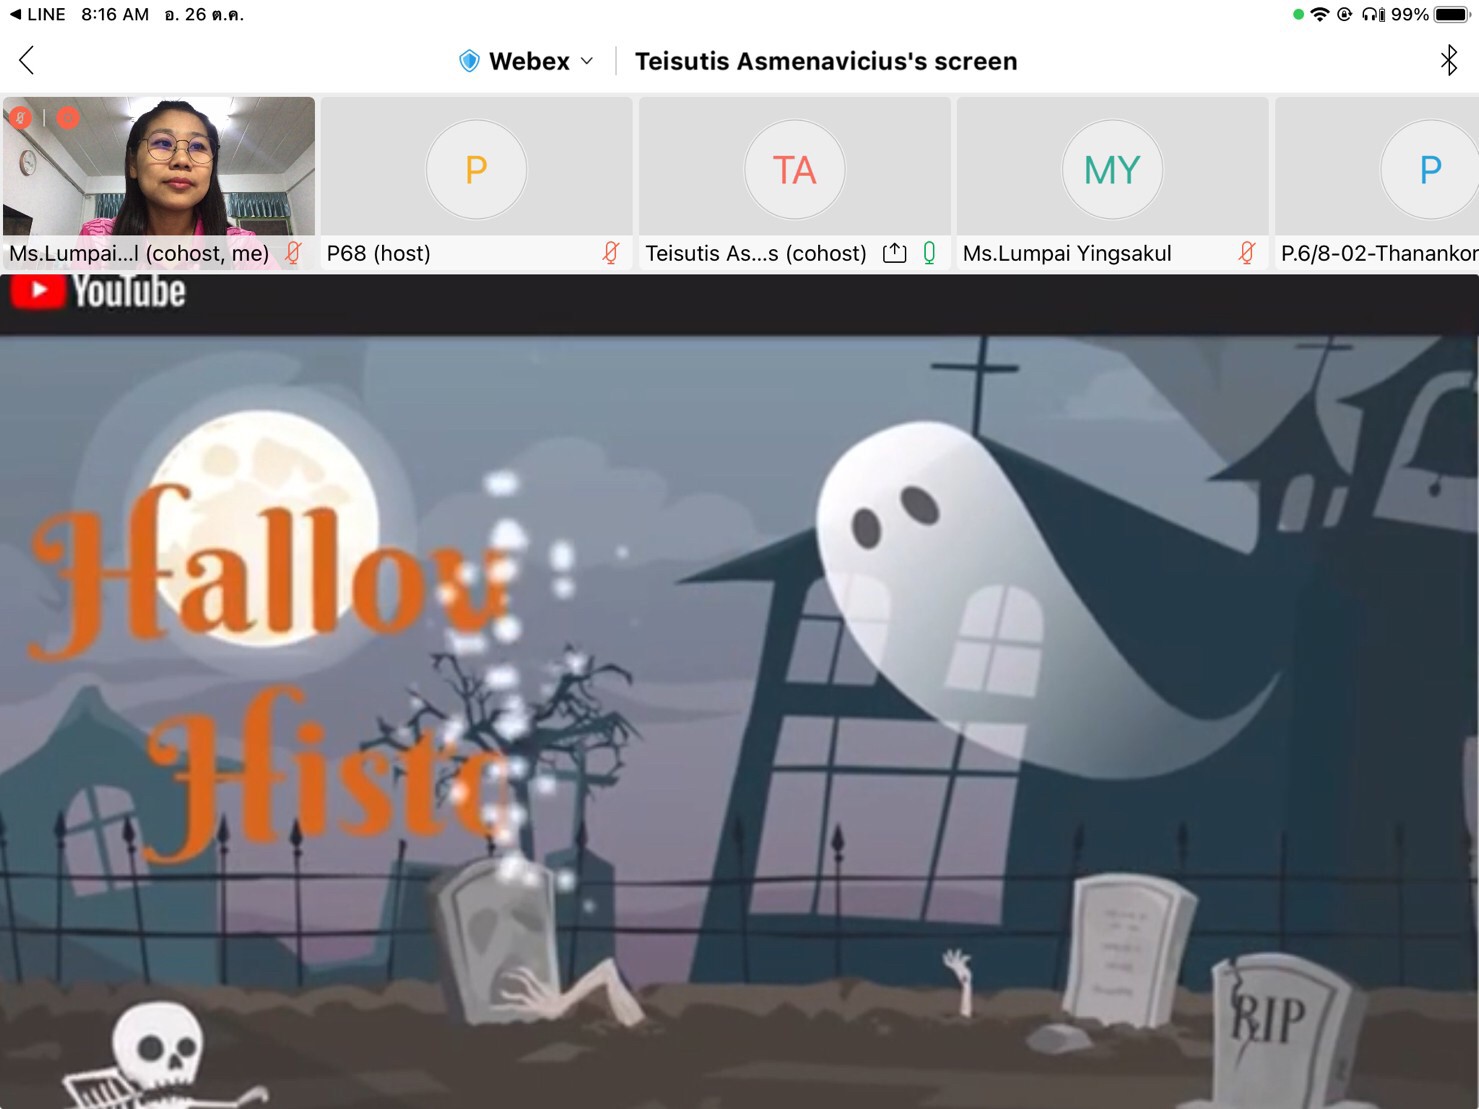
Task: Return to LINE app from status bar
Action: (37, 14)
